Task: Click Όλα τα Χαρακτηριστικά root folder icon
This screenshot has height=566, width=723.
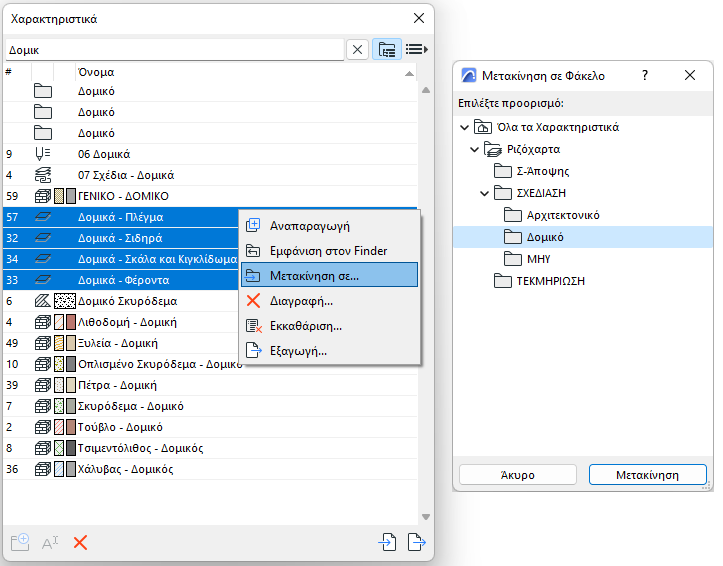Action: (483, 127)
